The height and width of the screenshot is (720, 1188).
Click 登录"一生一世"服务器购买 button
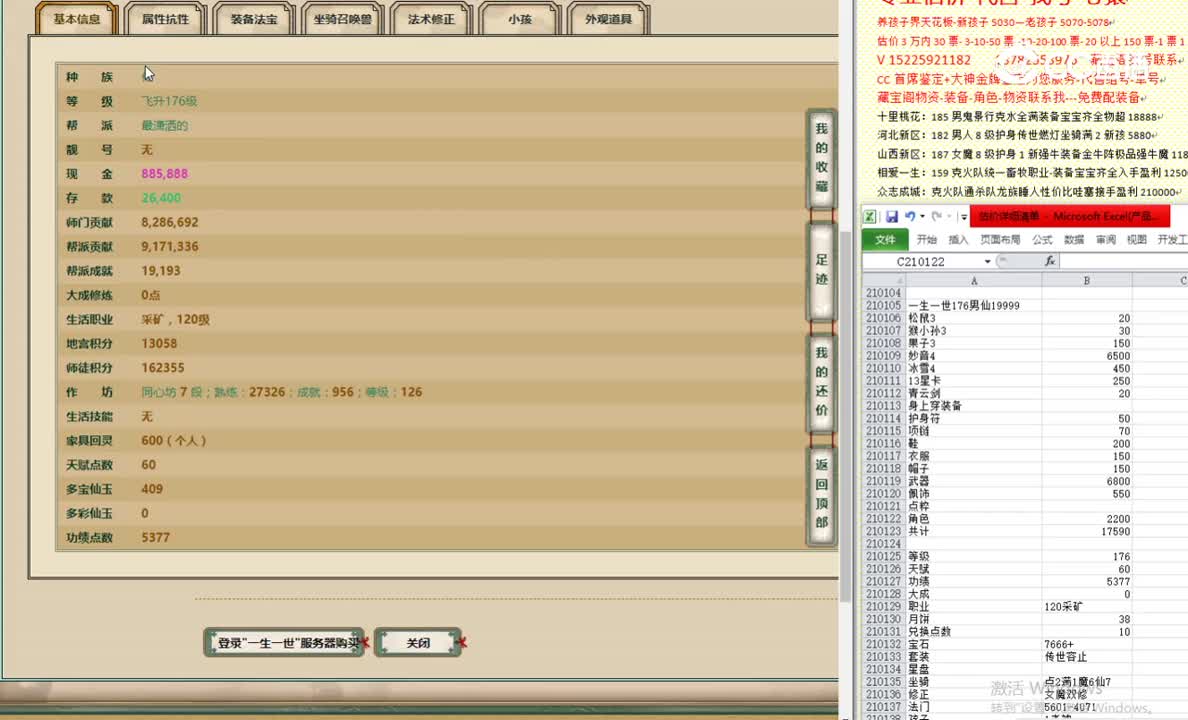(x=284, y=643)
